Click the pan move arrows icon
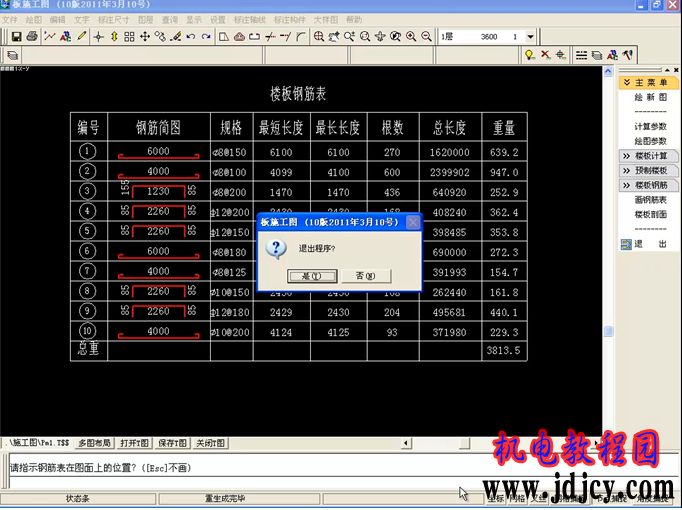682x510 pixels. coord(145,37)
